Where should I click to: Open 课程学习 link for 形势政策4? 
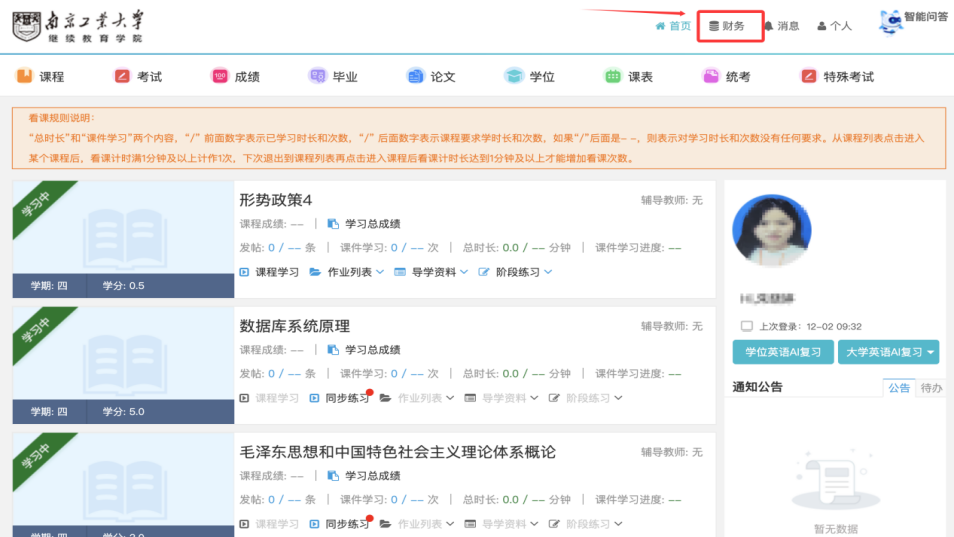coord(270,272)
